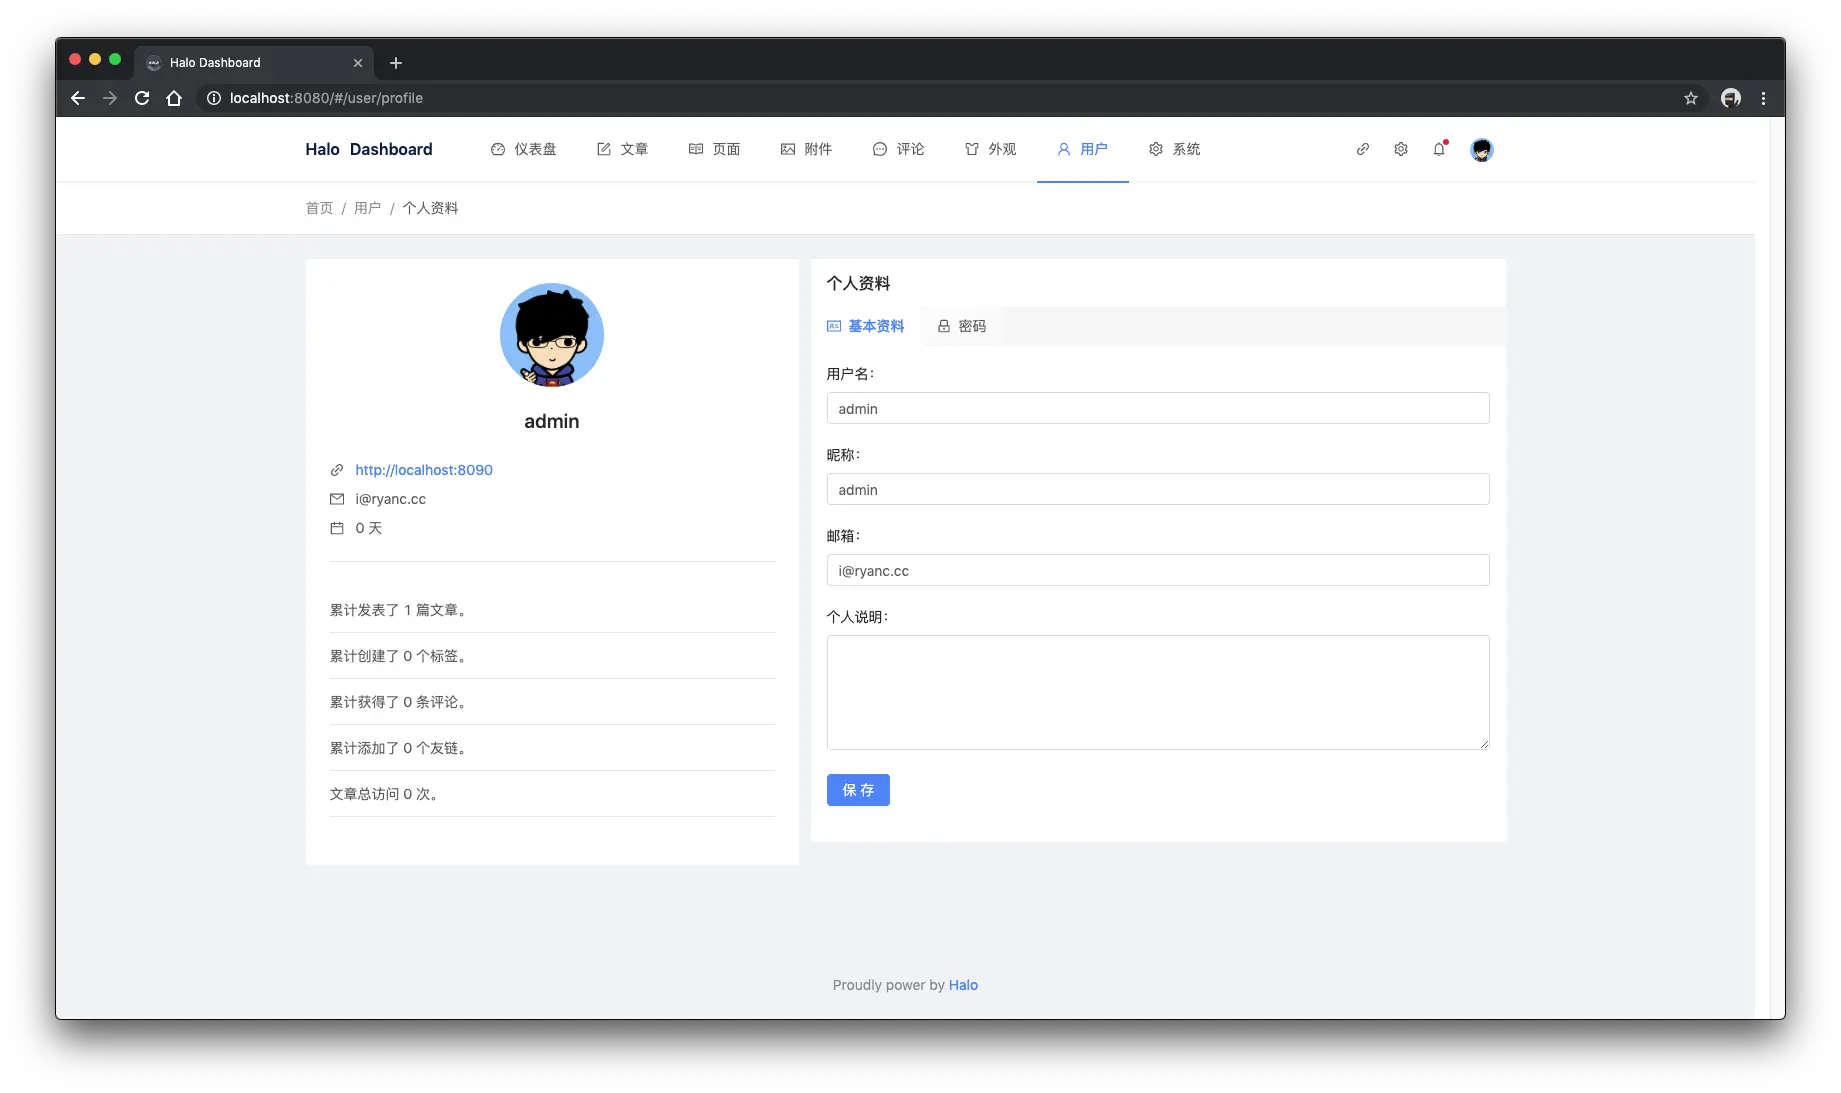The height and width of the screenshot is (1093, 1841).
Task: Visit the http://localhost:8090 link
Action: [x=424, y=469]
